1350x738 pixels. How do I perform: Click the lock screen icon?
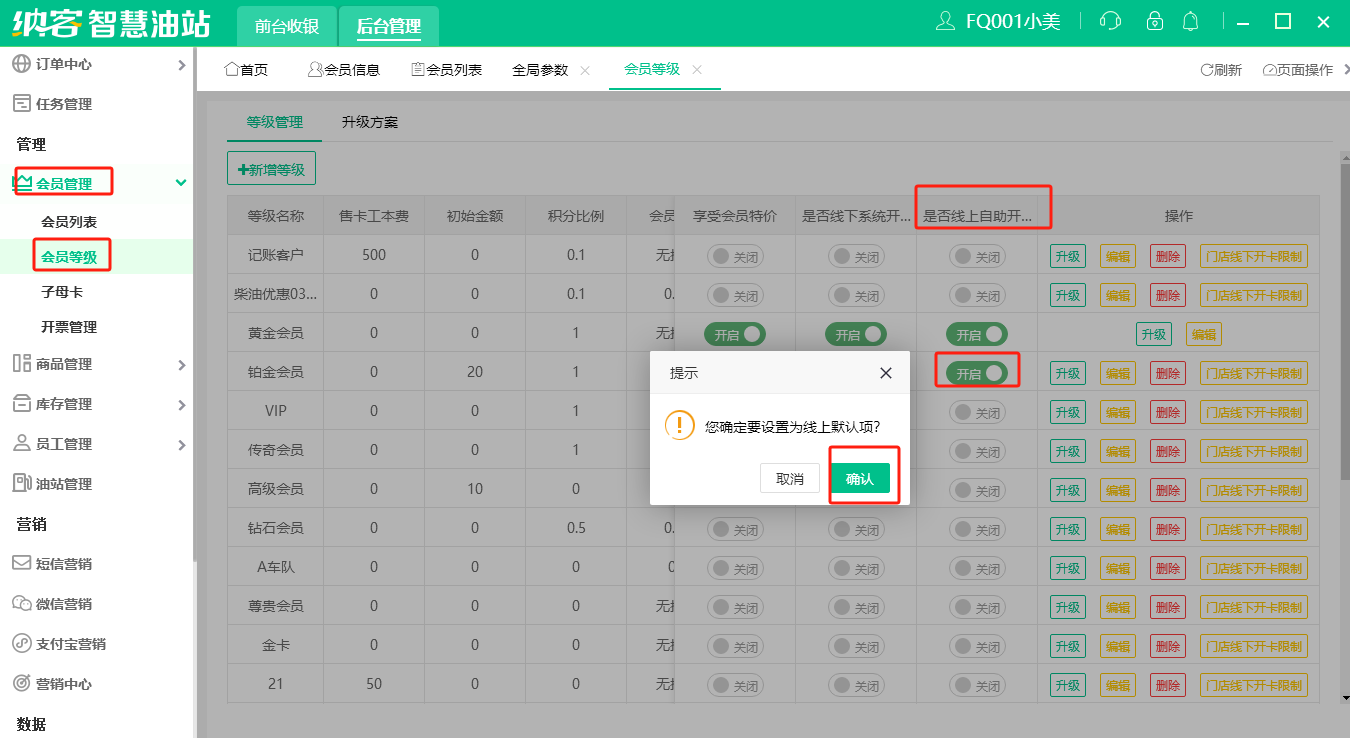(1155, 21)
